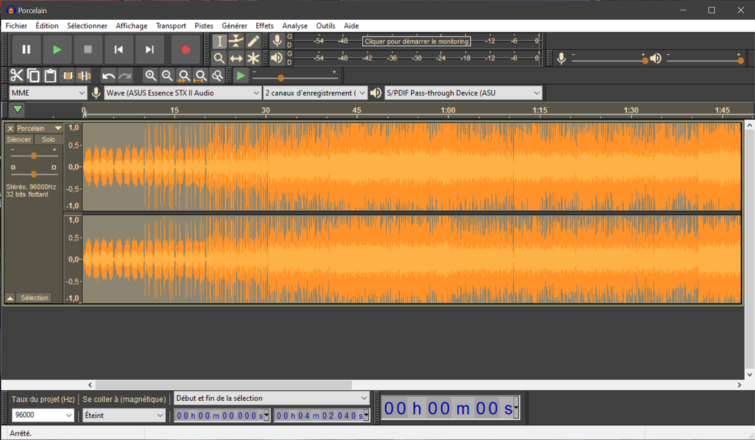Viewport: 755px width, 440px height.
Task: Select the Envelope tool
Action: 236,41
